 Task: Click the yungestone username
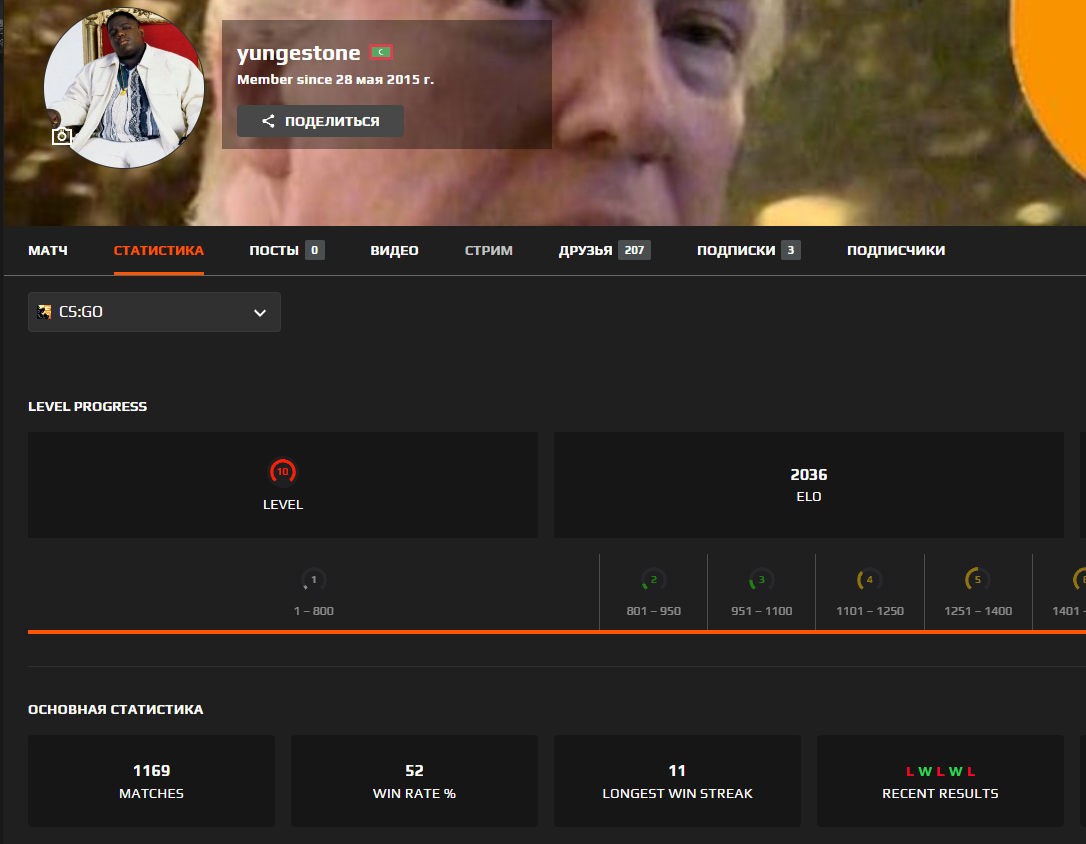pyautogui.click(x=299, y=53)
